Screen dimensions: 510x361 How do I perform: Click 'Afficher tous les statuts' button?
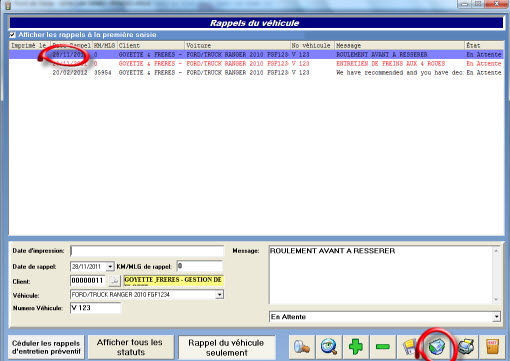click(x=131, y=347)
